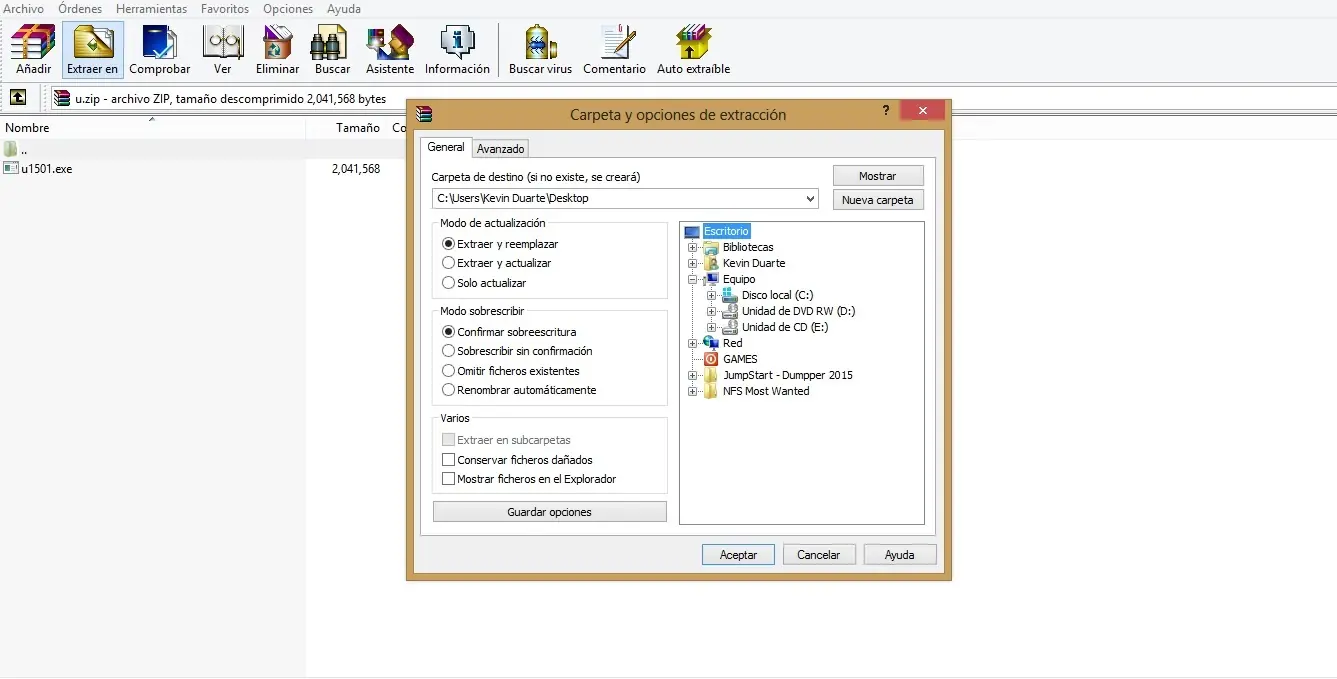Click the Auto extraíble icon
Viewport: 1337px width, 679px height.
[693, 44]
